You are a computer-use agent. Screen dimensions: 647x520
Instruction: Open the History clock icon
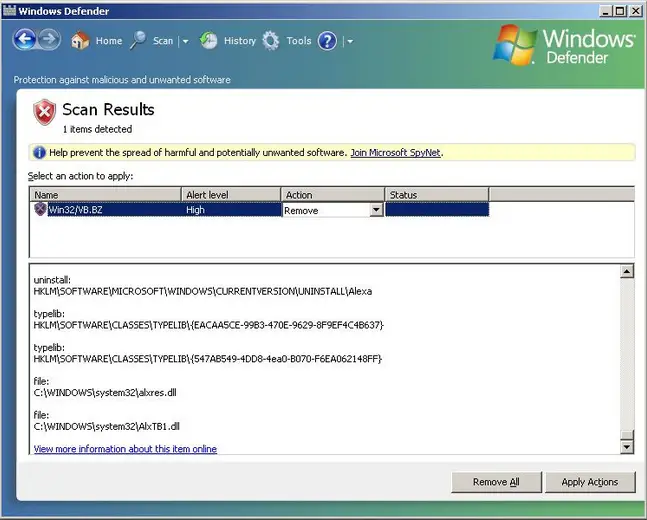pyautogui.click(x=208, y=41)
